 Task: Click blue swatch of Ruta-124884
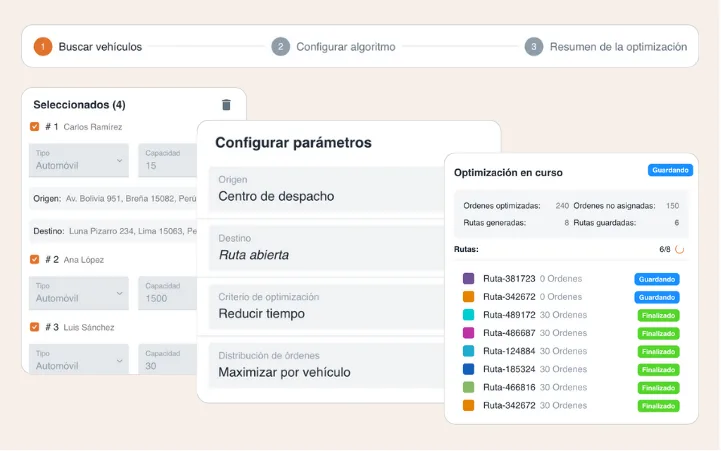click(x=468, y=351)
